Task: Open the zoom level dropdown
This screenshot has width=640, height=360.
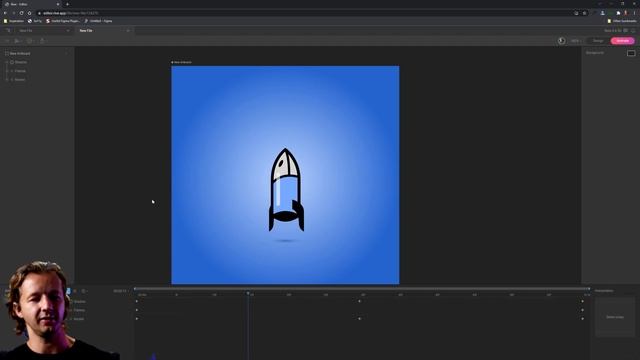Action: pos(576,41)
